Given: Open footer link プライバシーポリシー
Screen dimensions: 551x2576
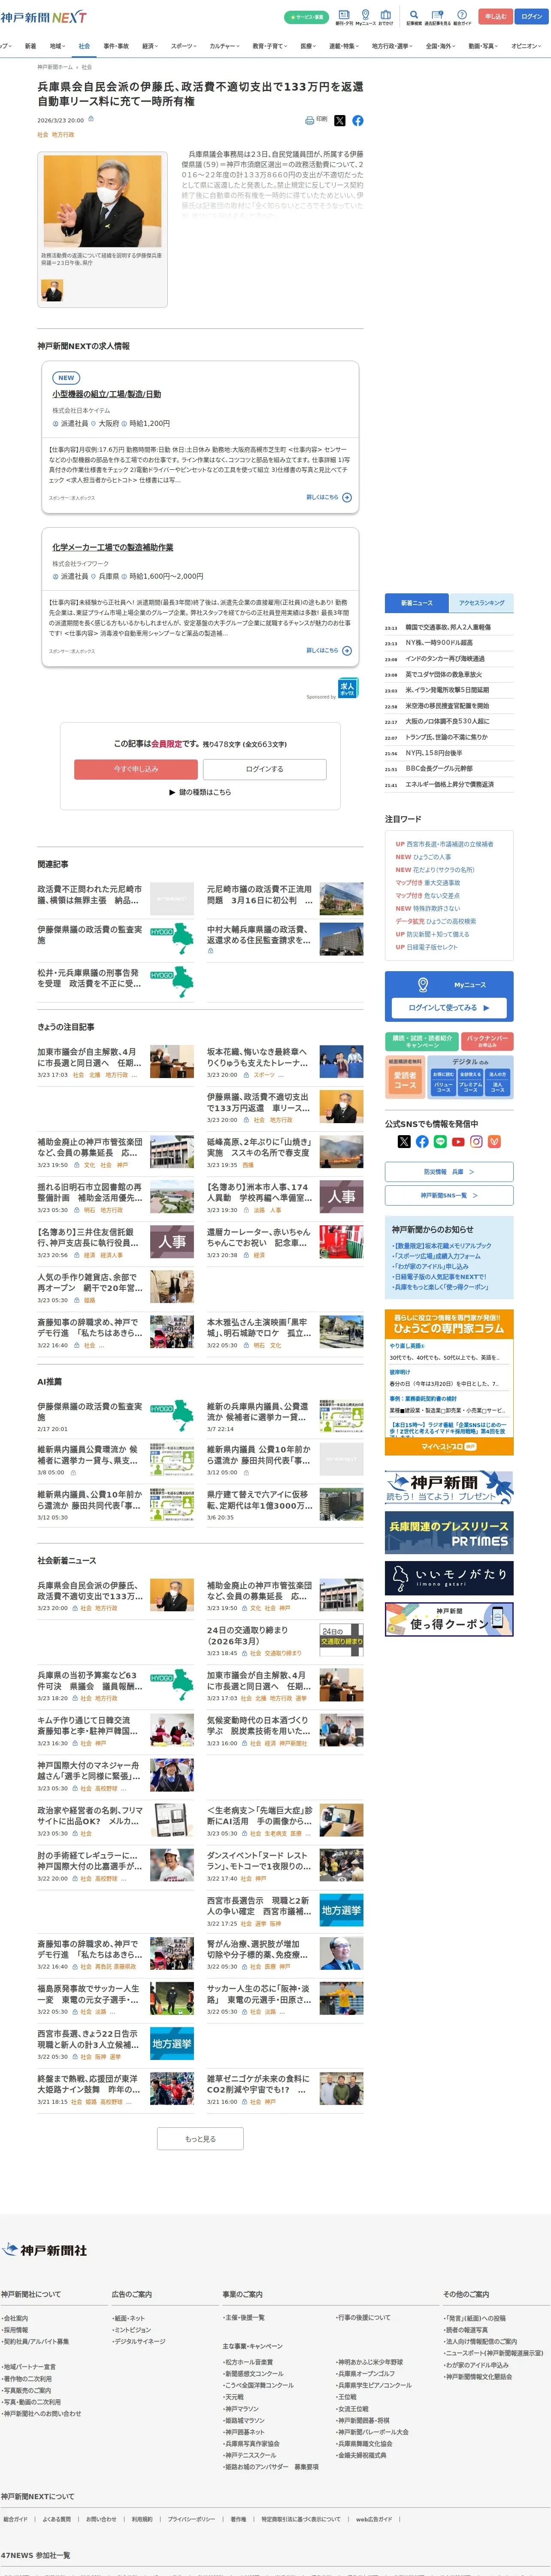Looking at the screenshot, I should (x=191, y=2519).
